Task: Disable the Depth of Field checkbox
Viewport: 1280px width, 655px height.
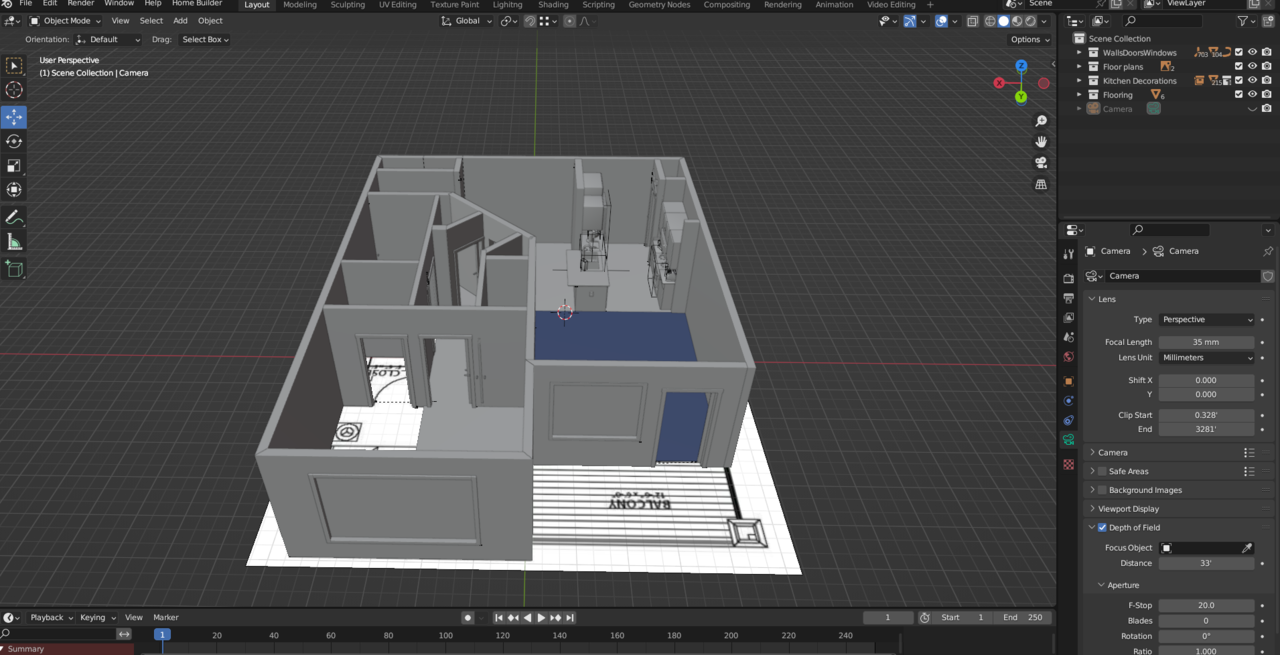Action: point(1102,528)
